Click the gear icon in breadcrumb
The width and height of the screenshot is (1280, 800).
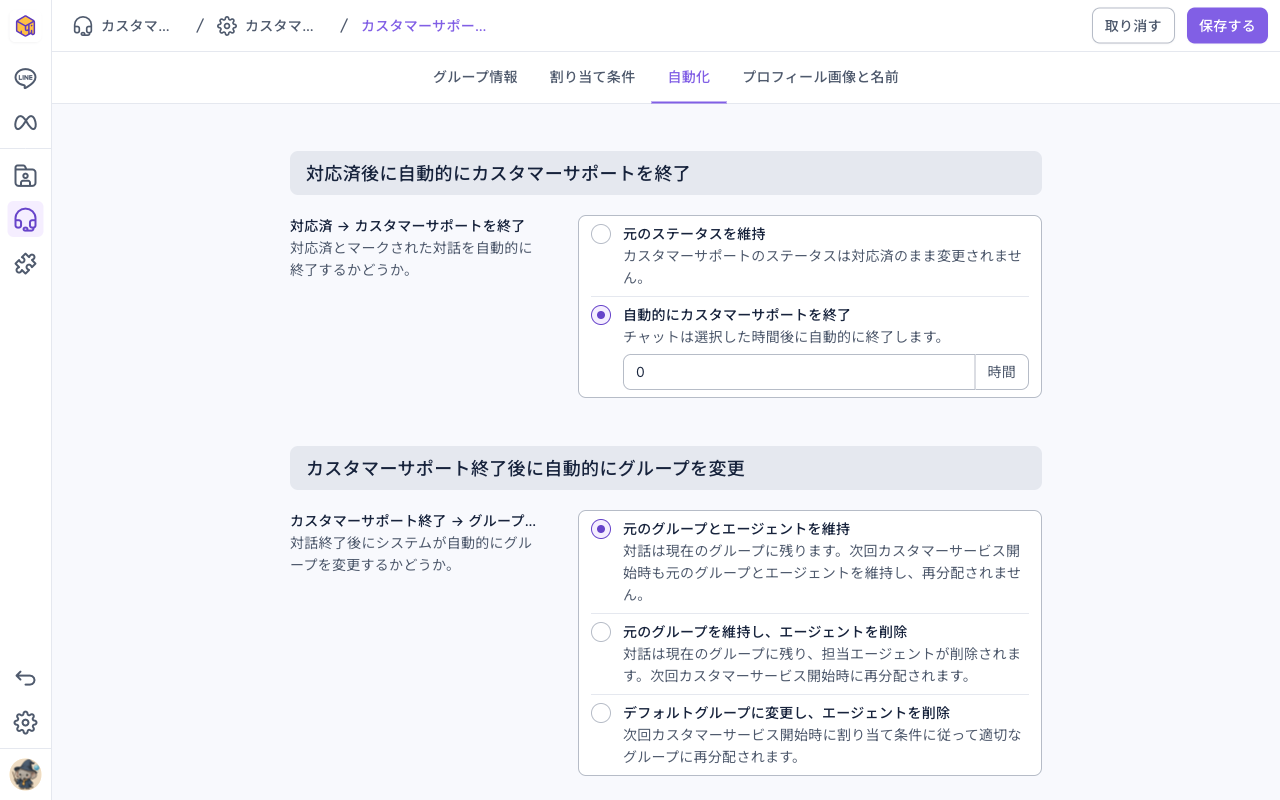click(x=227, y=26)
